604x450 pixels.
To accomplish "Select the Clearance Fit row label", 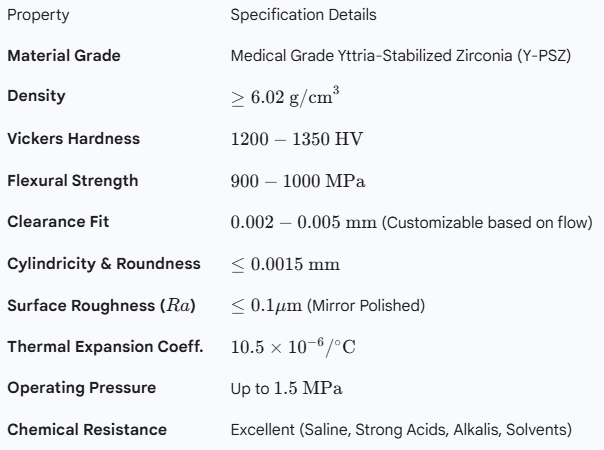I will pos(57,222).
